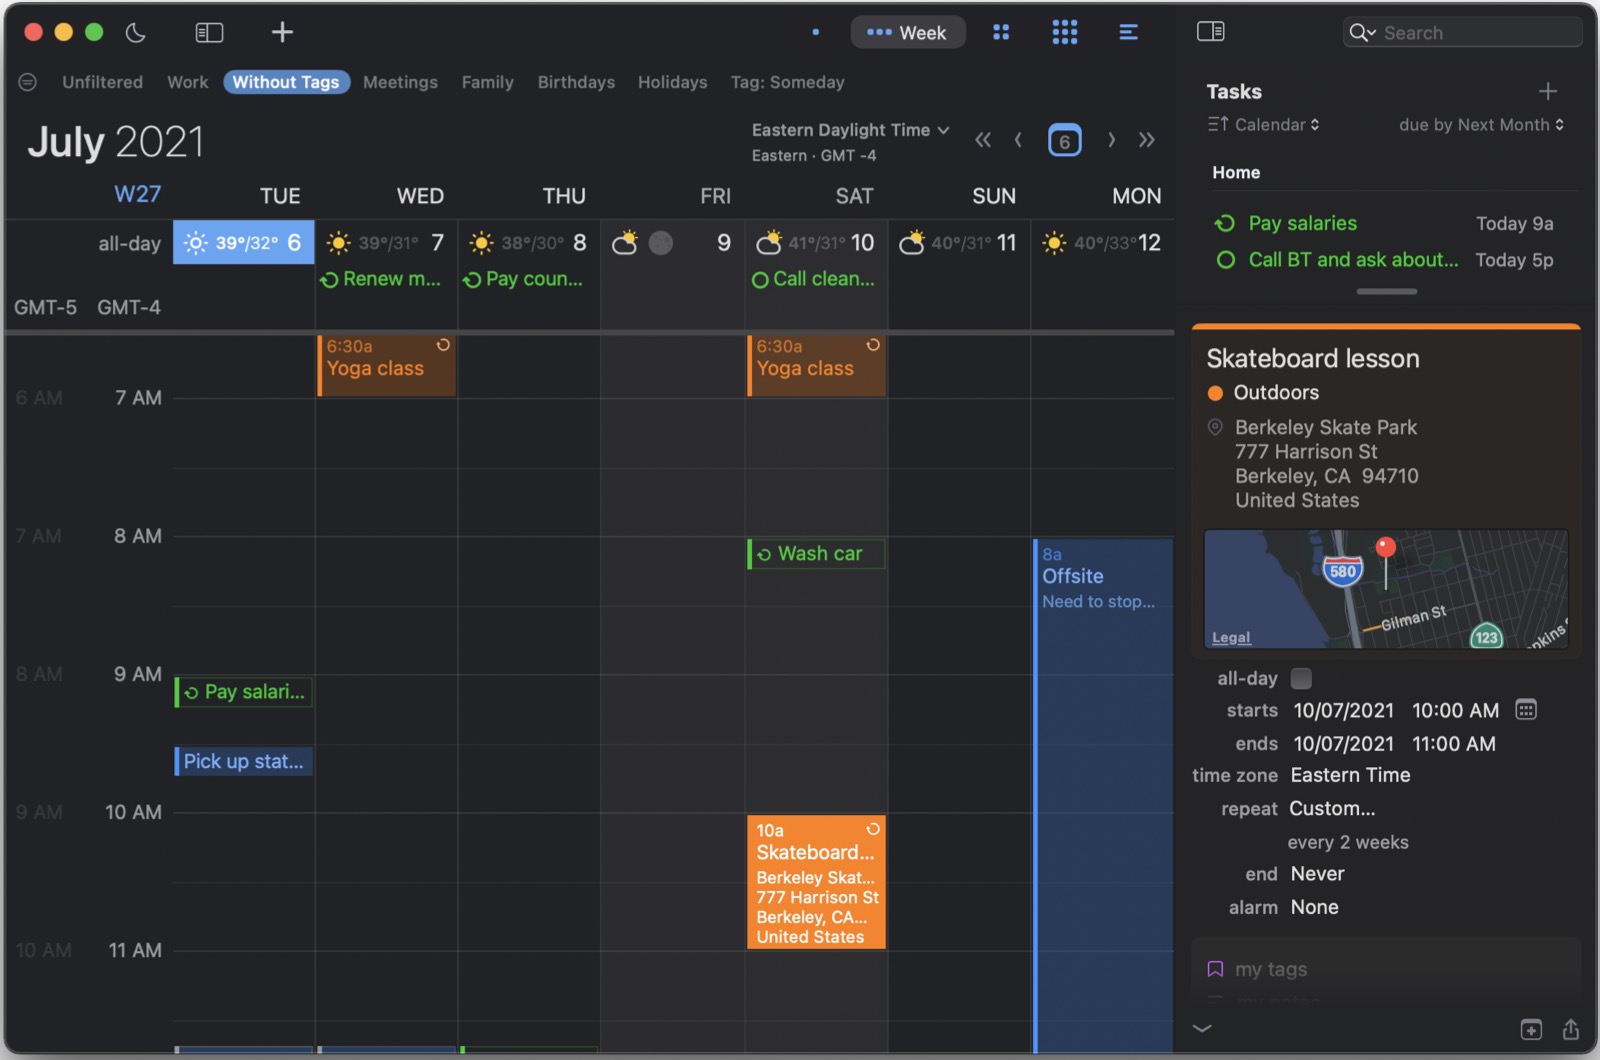Complete the Call BT task circle
Viewport: 1600px width, 1060px height.
pos(1225,260)
